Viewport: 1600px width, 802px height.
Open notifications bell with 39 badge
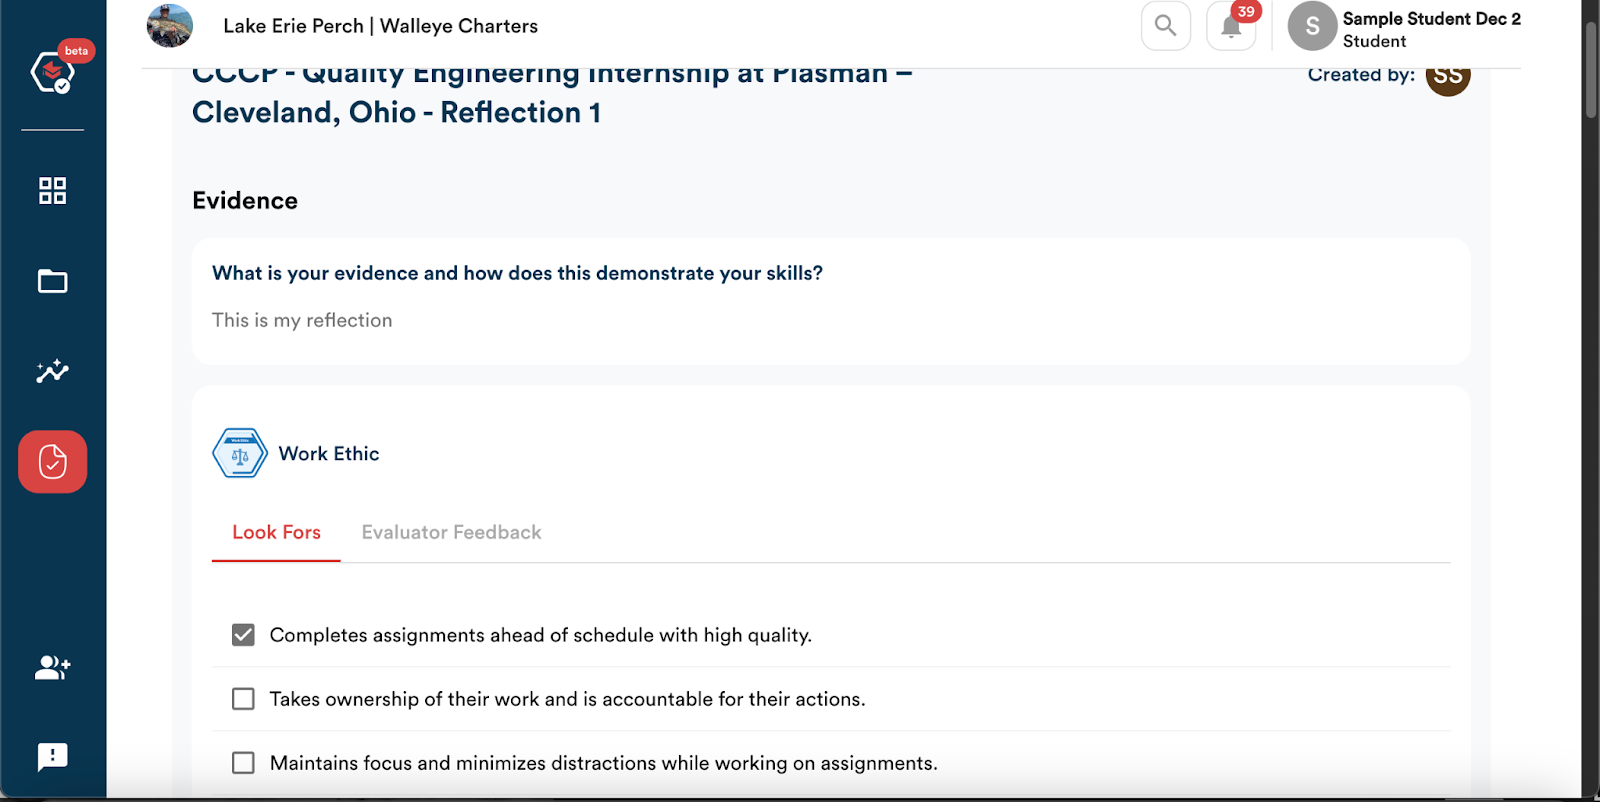pyautogui.click(x=1231, y=26)
